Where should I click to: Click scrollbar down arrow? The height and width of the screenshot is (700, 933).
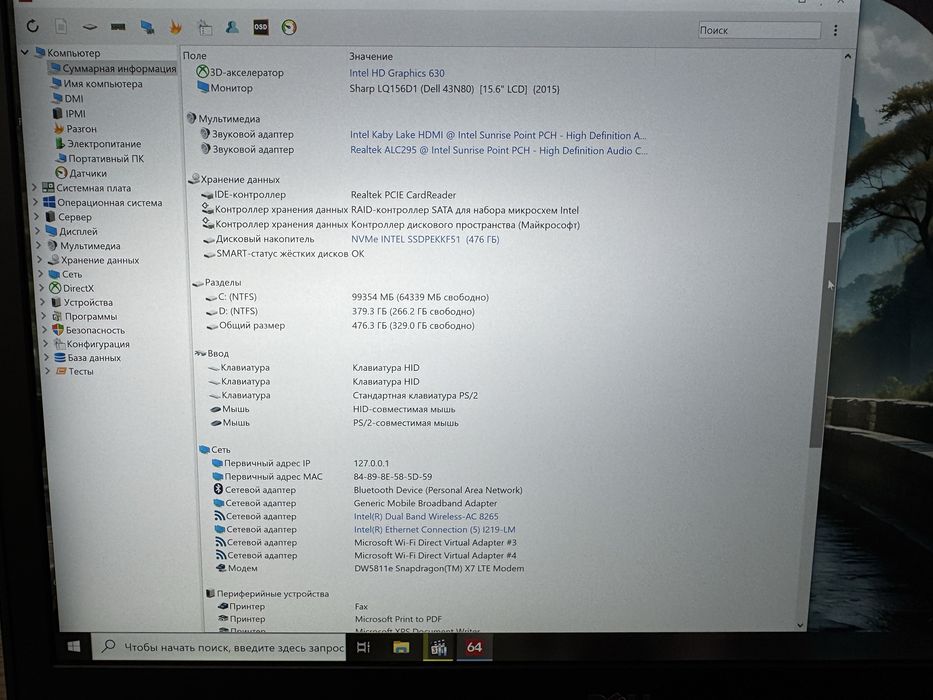(800, 625)
